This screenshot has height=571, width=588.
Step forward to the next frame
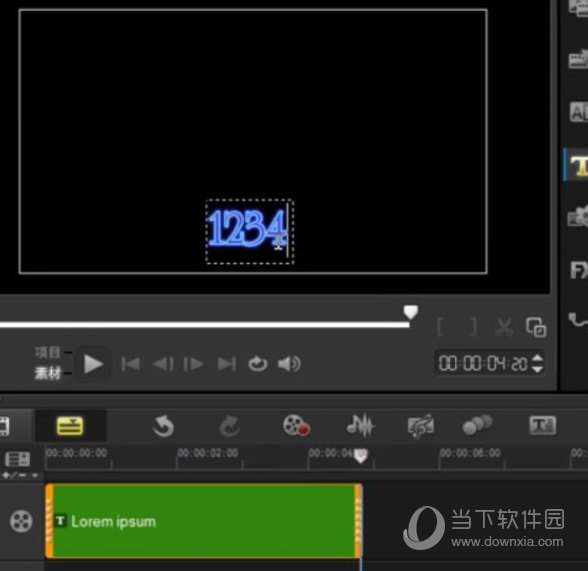click(x=194, y=364)
